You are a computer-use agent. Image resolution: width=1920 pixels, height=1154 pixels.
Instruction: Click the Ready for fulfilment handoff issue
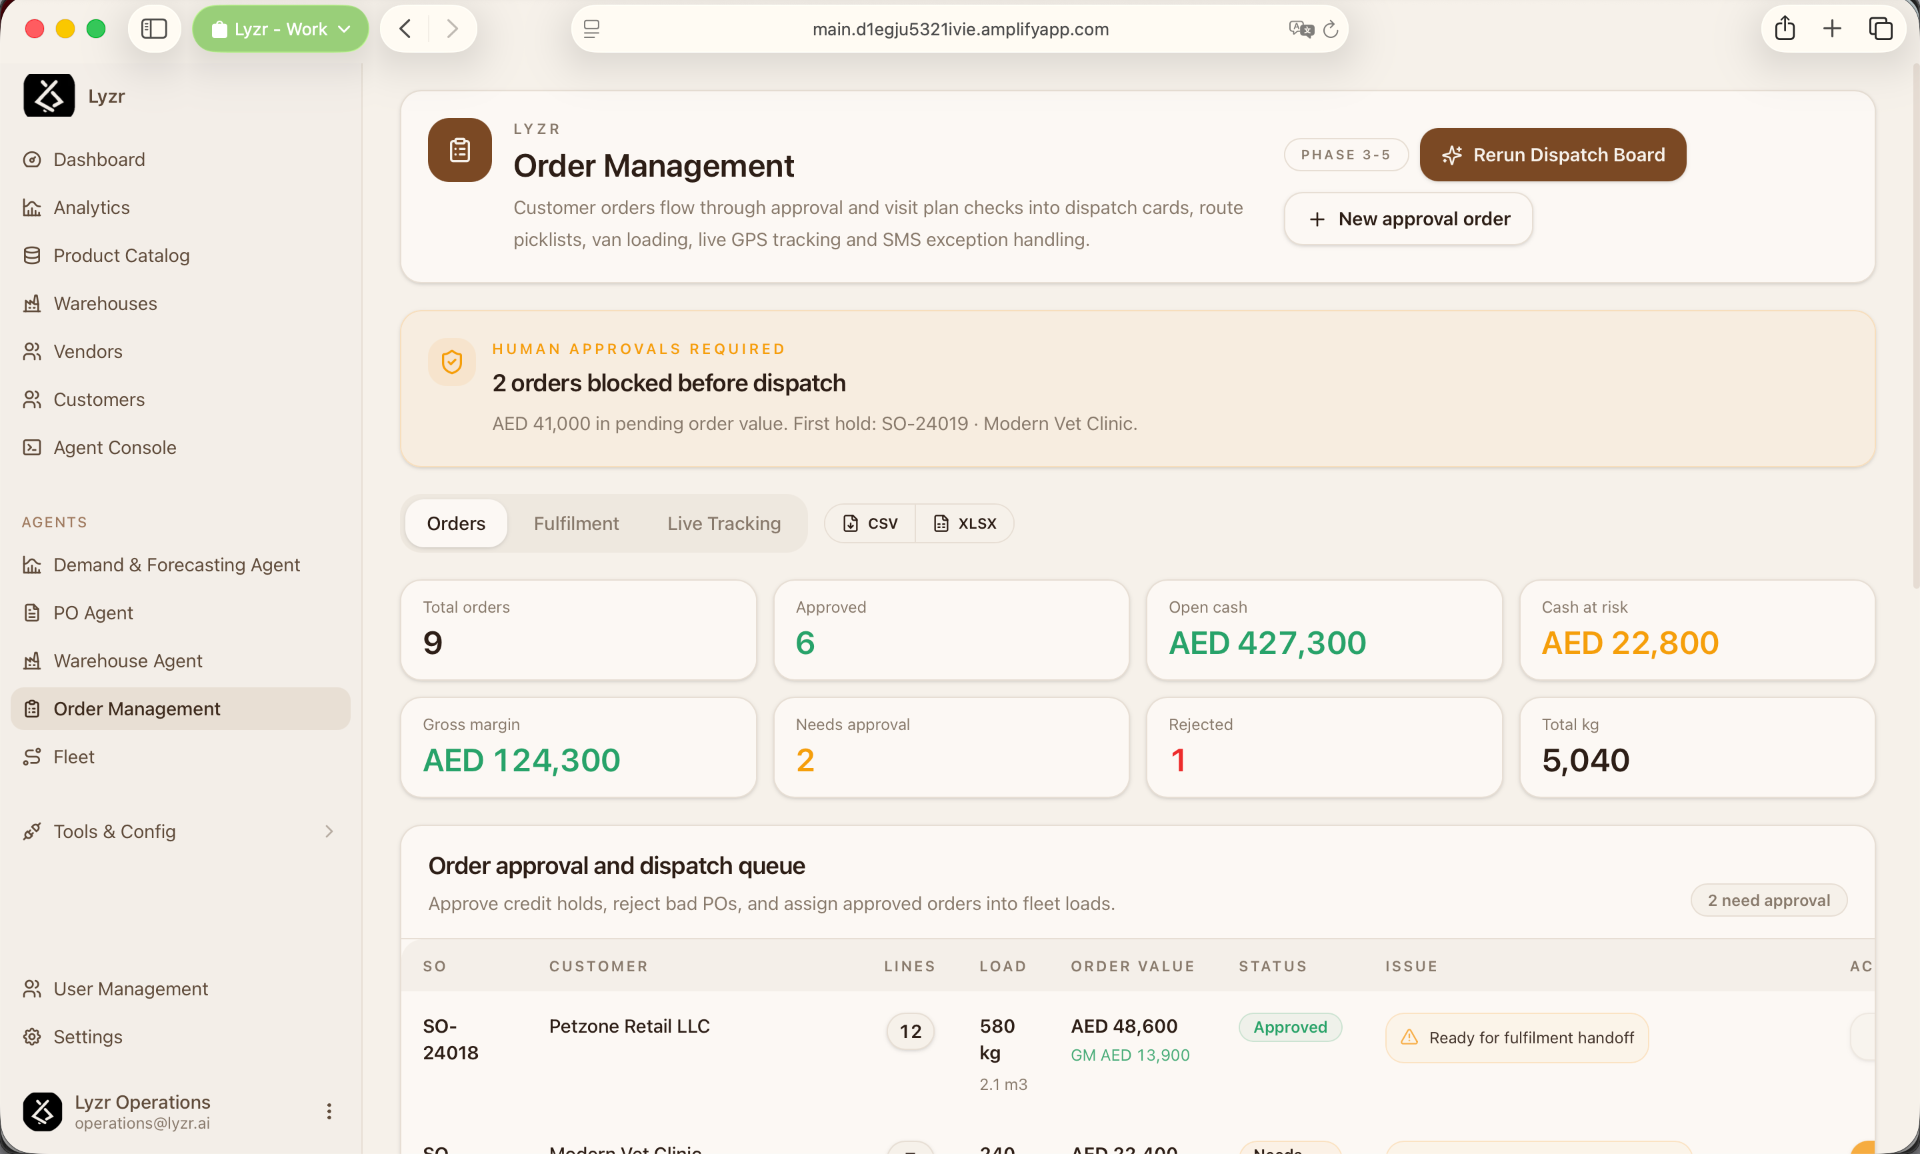pyautogui.click(x=1517, y=1038)
